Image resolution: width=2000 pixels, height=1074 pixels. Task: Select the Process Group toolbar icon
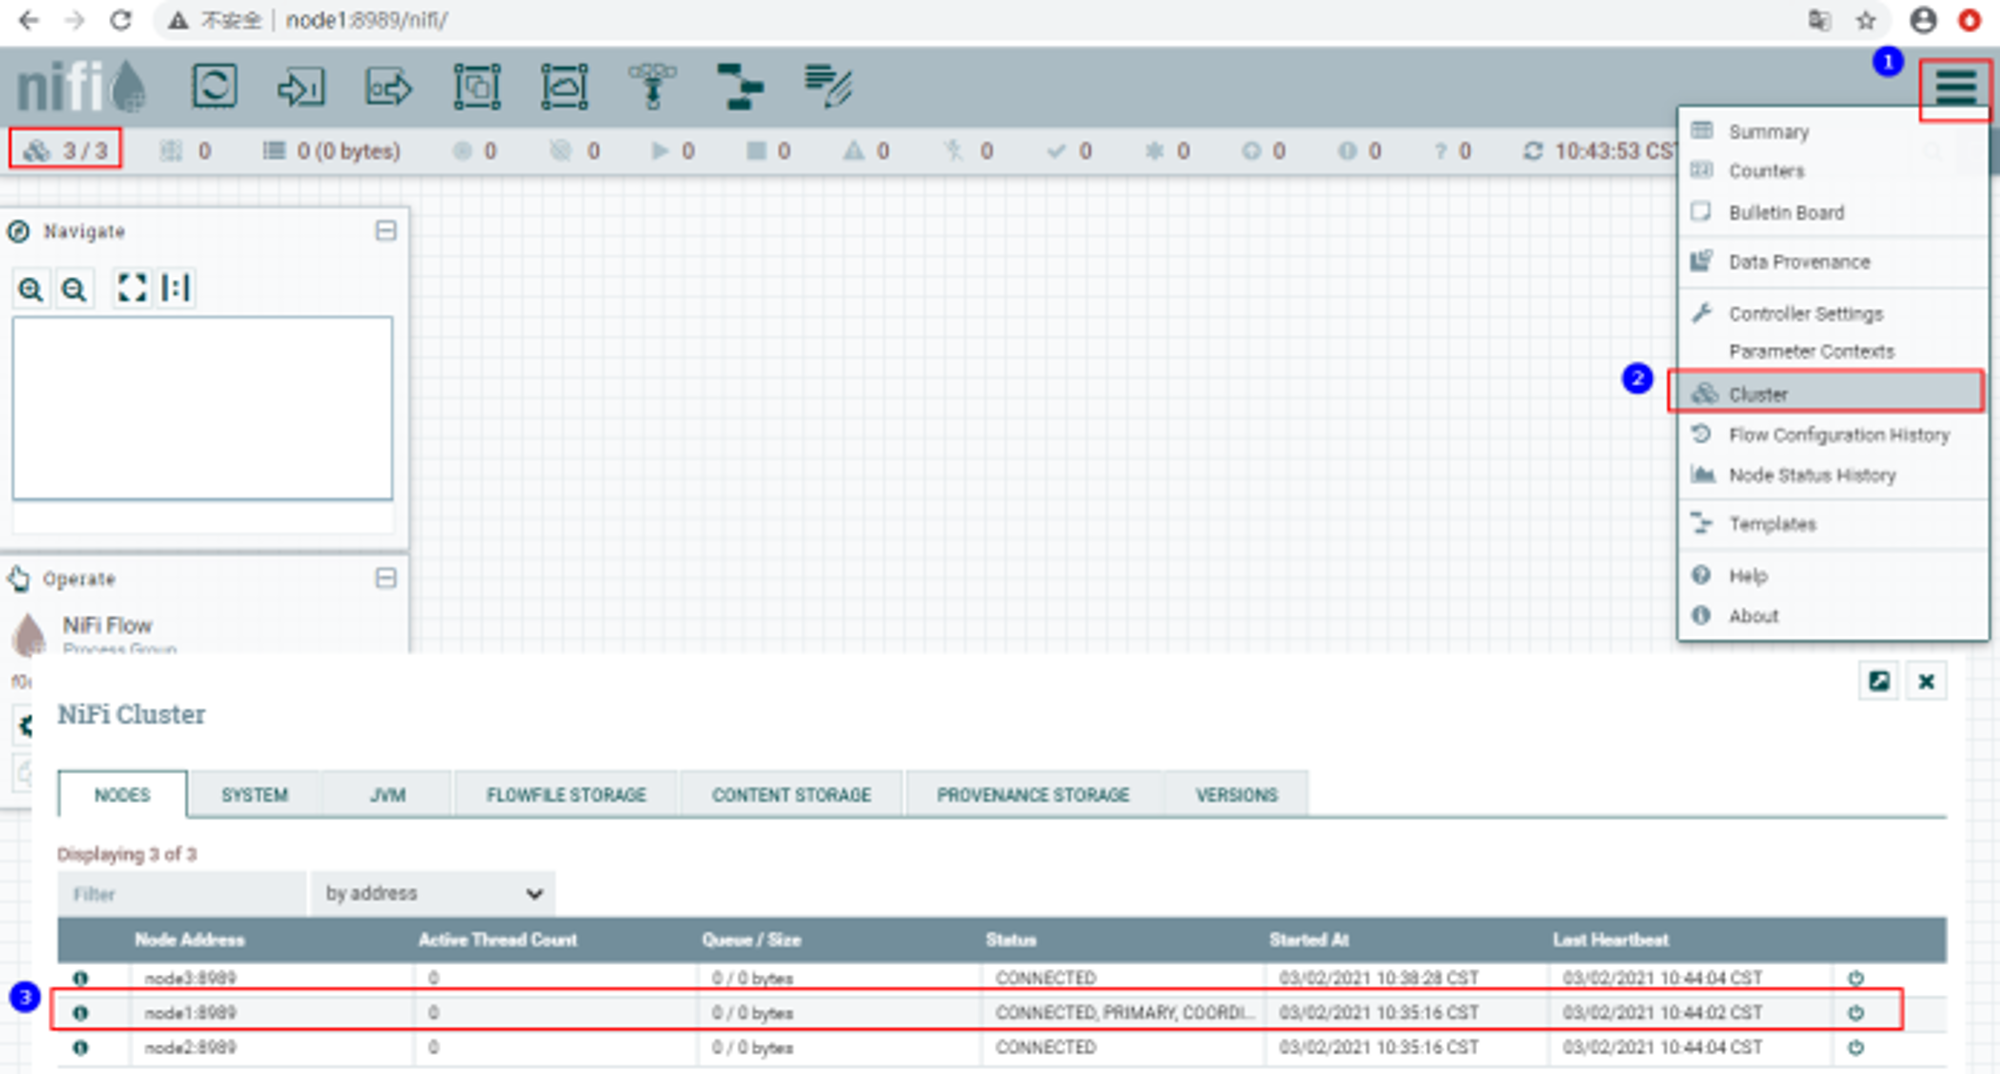click(477, 87)
